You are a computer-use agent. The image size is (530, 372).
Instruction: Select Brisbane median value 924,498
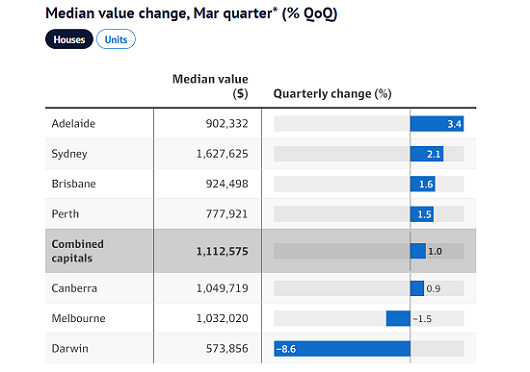pyautogui.click(x=227, y=184)
